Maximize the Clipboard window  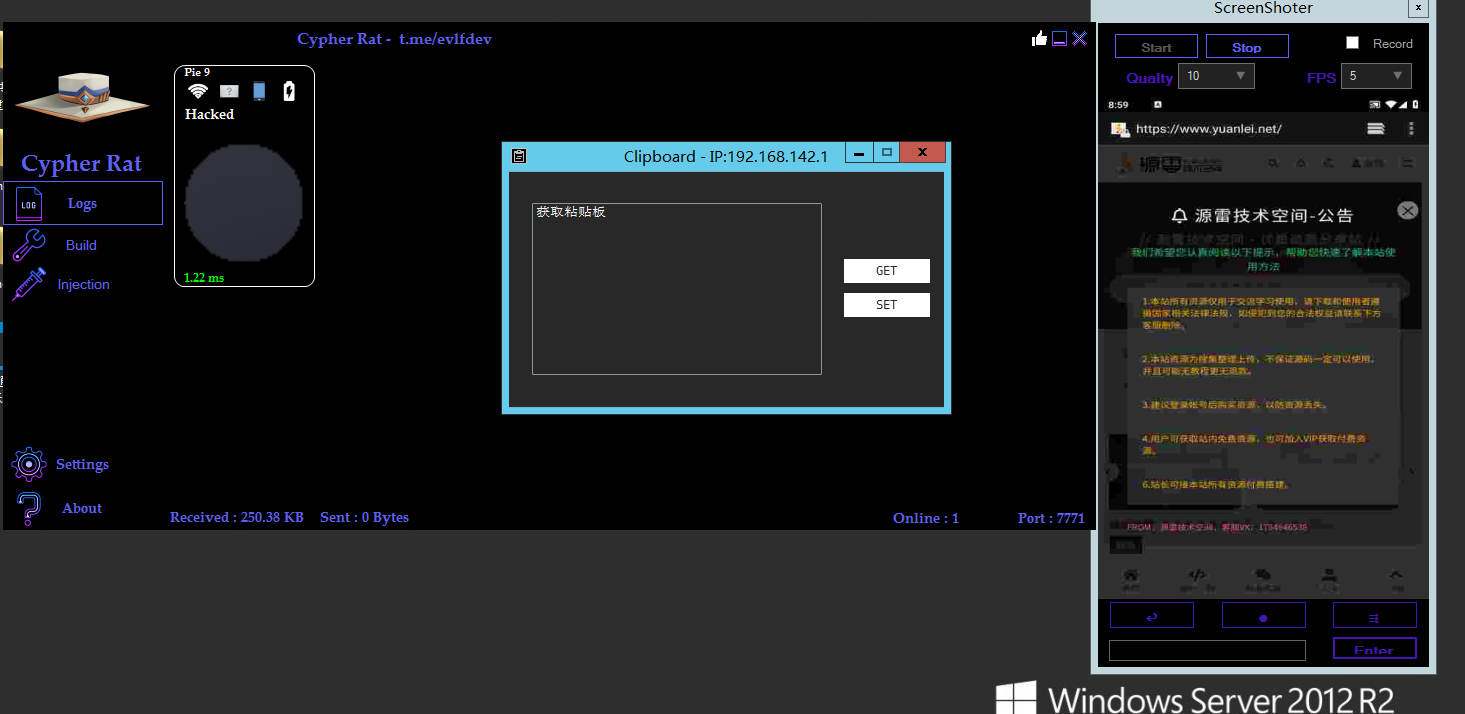point(886,153)
